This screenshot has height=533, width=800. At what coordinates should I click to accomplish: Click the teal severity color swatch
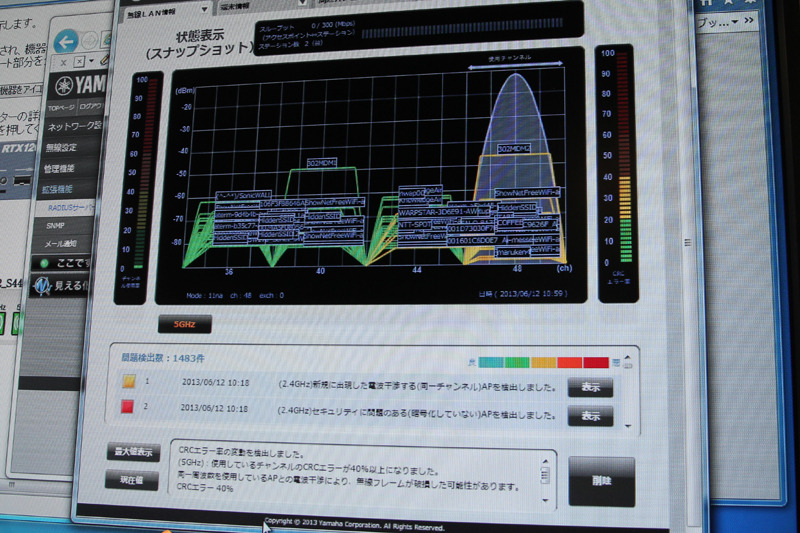491,363
